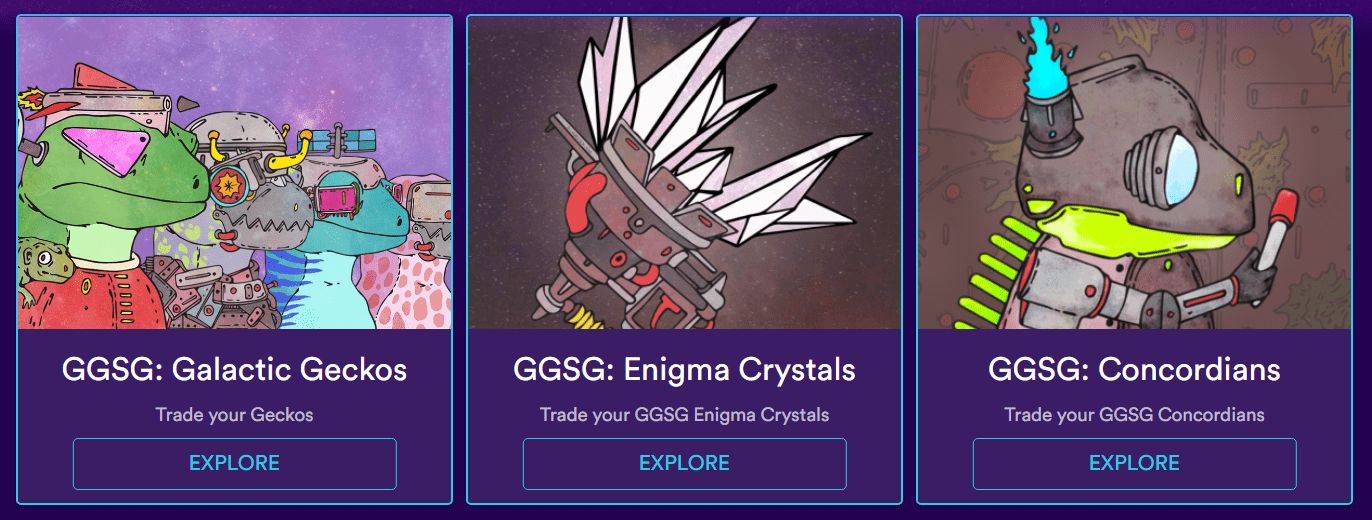Select the GGSG: Concordians title
Screen dimensions: 1372x520
(1134, 370)
